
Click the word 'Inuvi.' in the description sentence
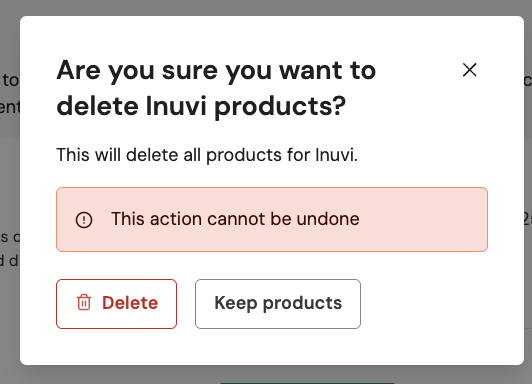[x=336, y=155]
